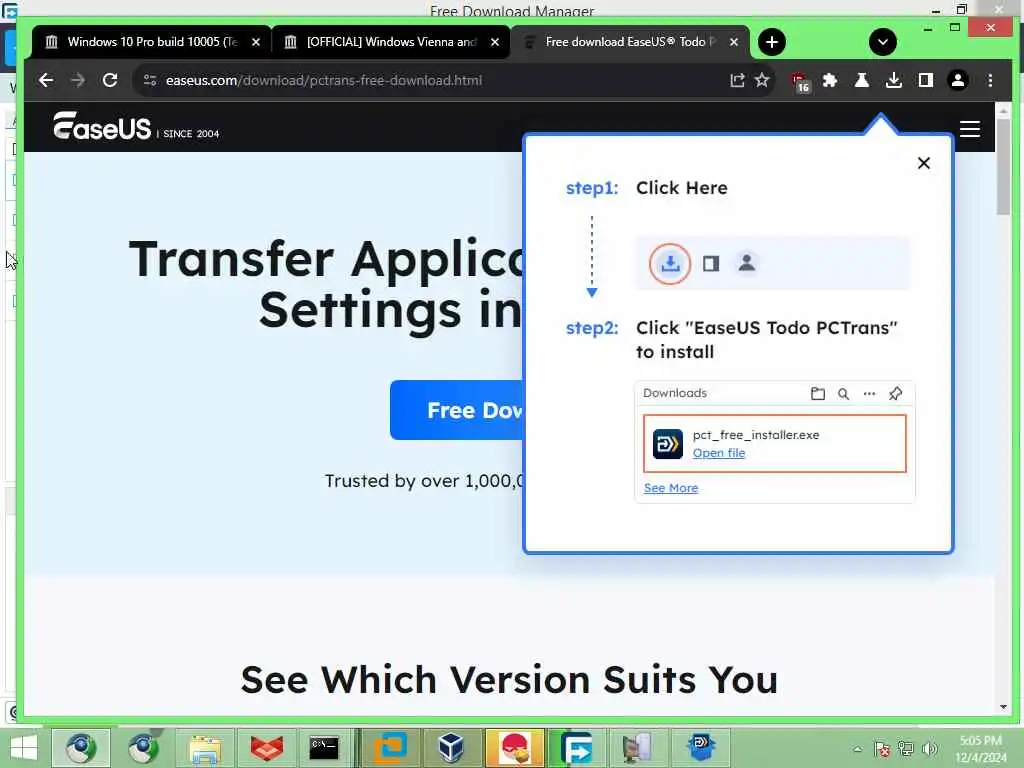Open the Extensions puzzle menu

(830, 80)
